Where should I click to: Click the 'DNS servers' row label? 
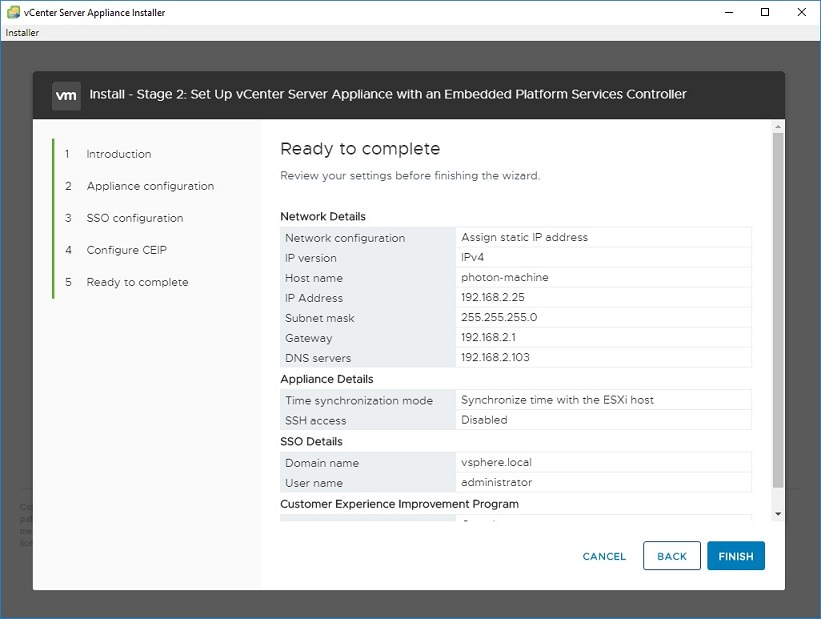click(318, 358)
